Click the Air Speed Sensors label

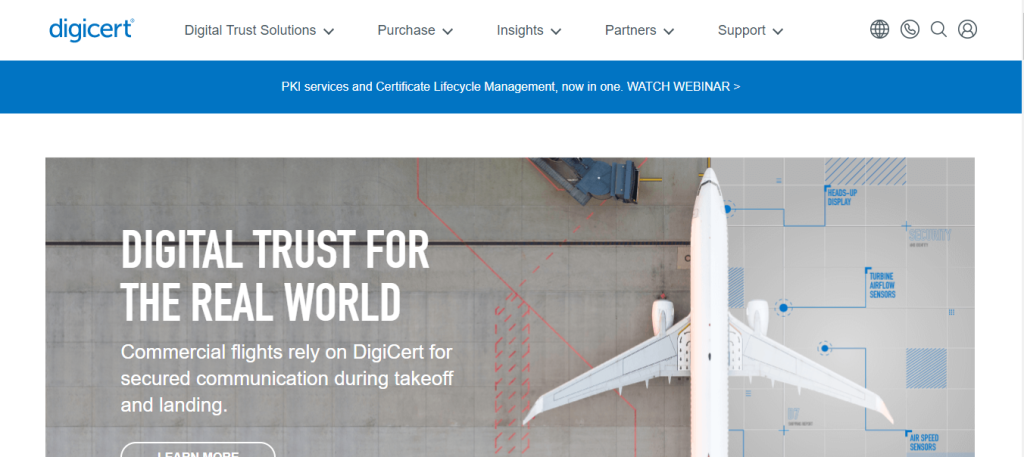pos(923,443)
